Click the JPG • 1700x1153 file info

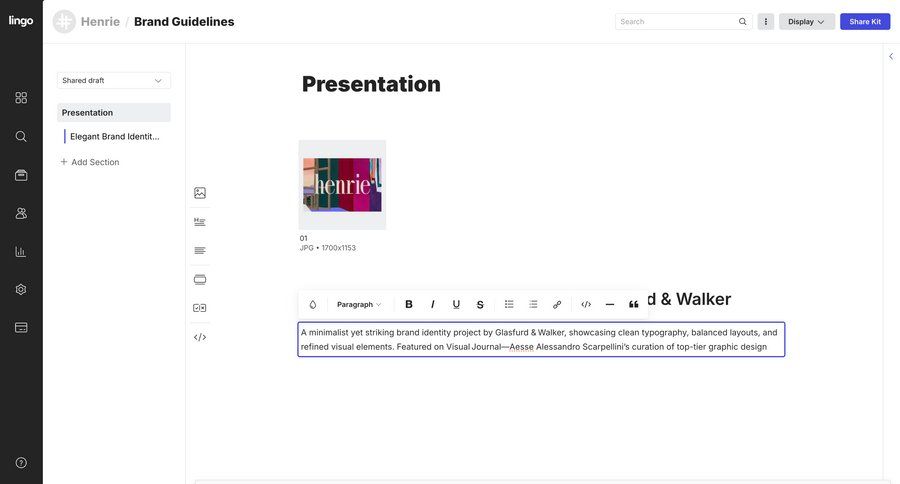click(x=328, y=248)
